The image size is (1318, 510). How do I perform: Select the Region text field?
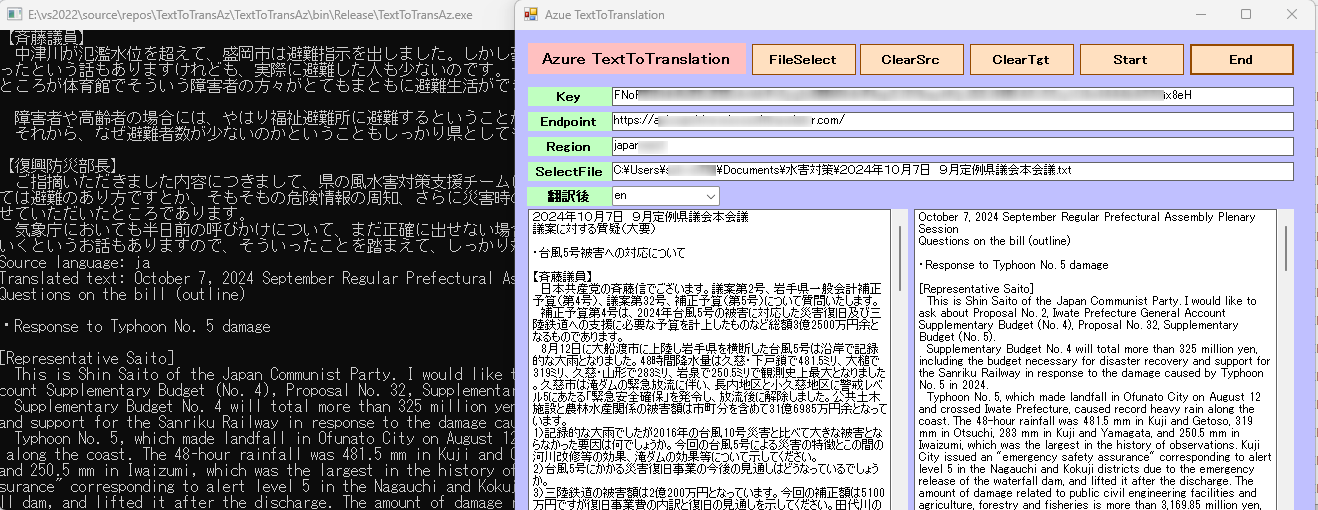pyautogui.click(x=952, y=146)
